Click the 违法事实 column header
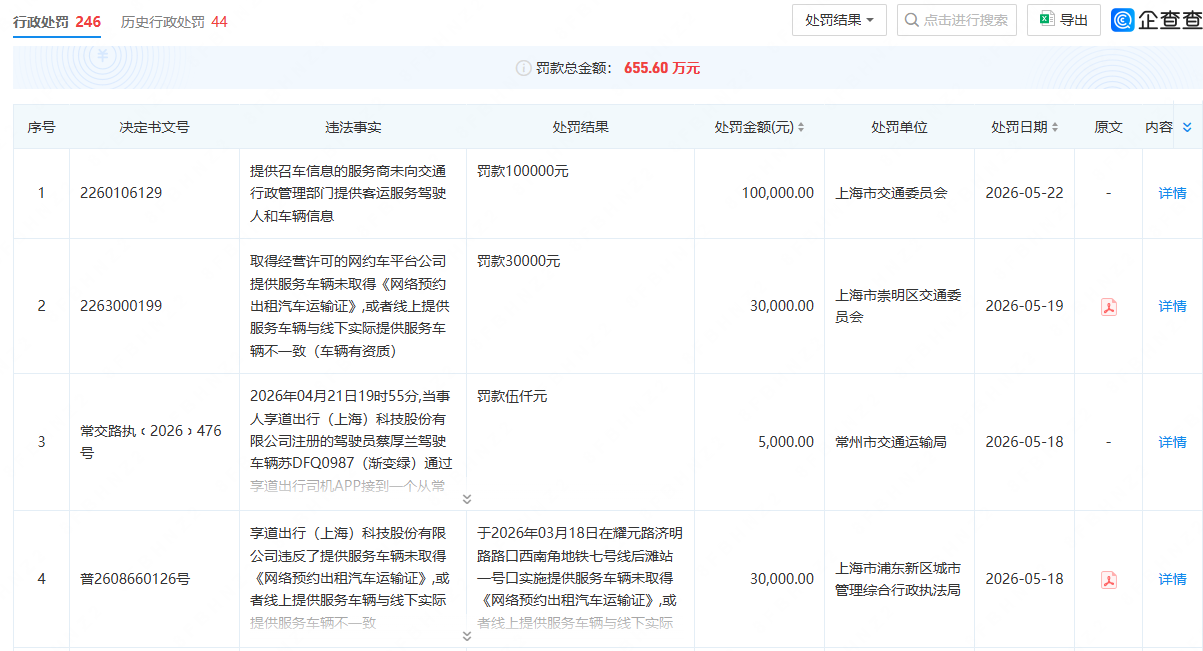This screenshot has width=1203, height=651. 353,127
